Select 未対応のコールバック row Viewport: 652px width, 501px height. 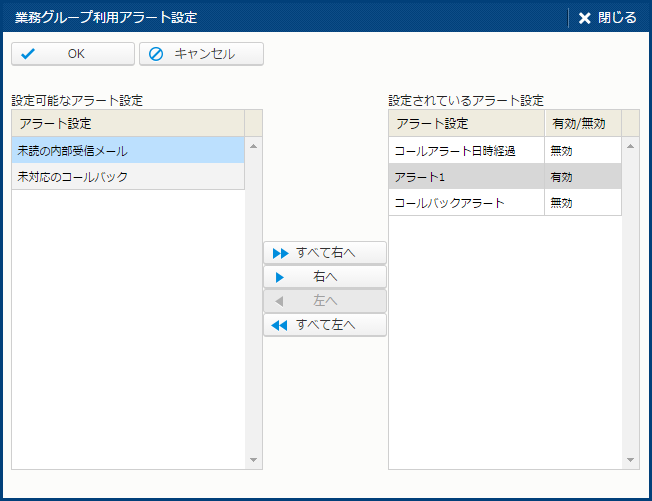(x=128, y=177)
